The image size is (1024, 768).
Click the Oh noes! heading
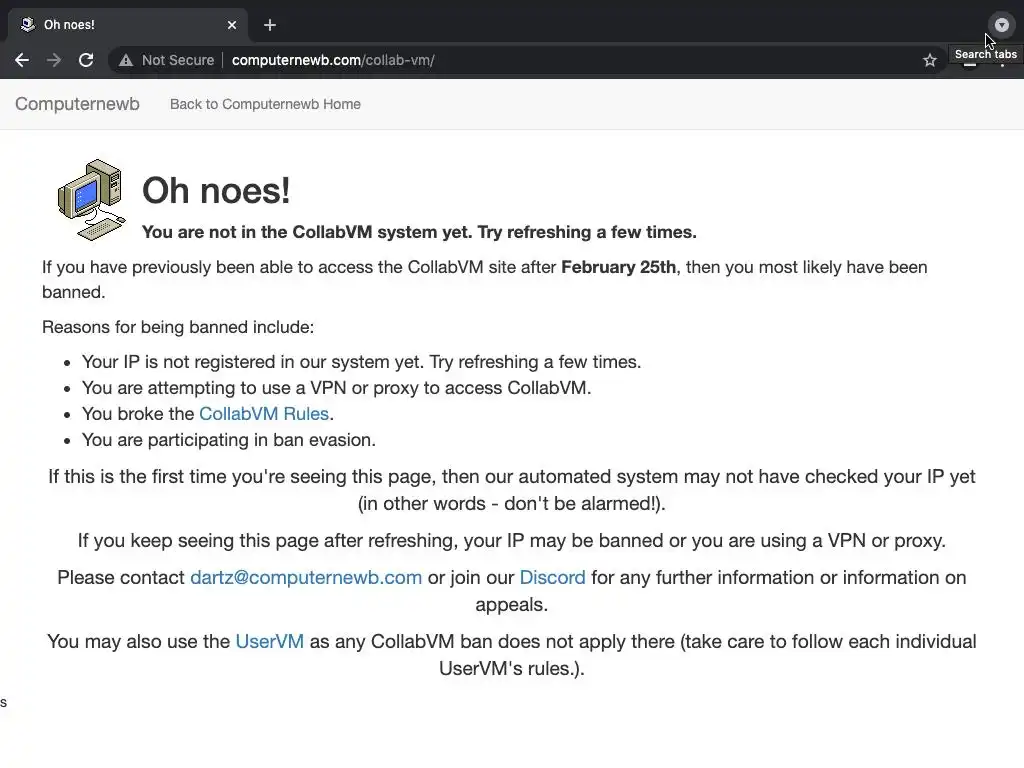pos(216,190)
